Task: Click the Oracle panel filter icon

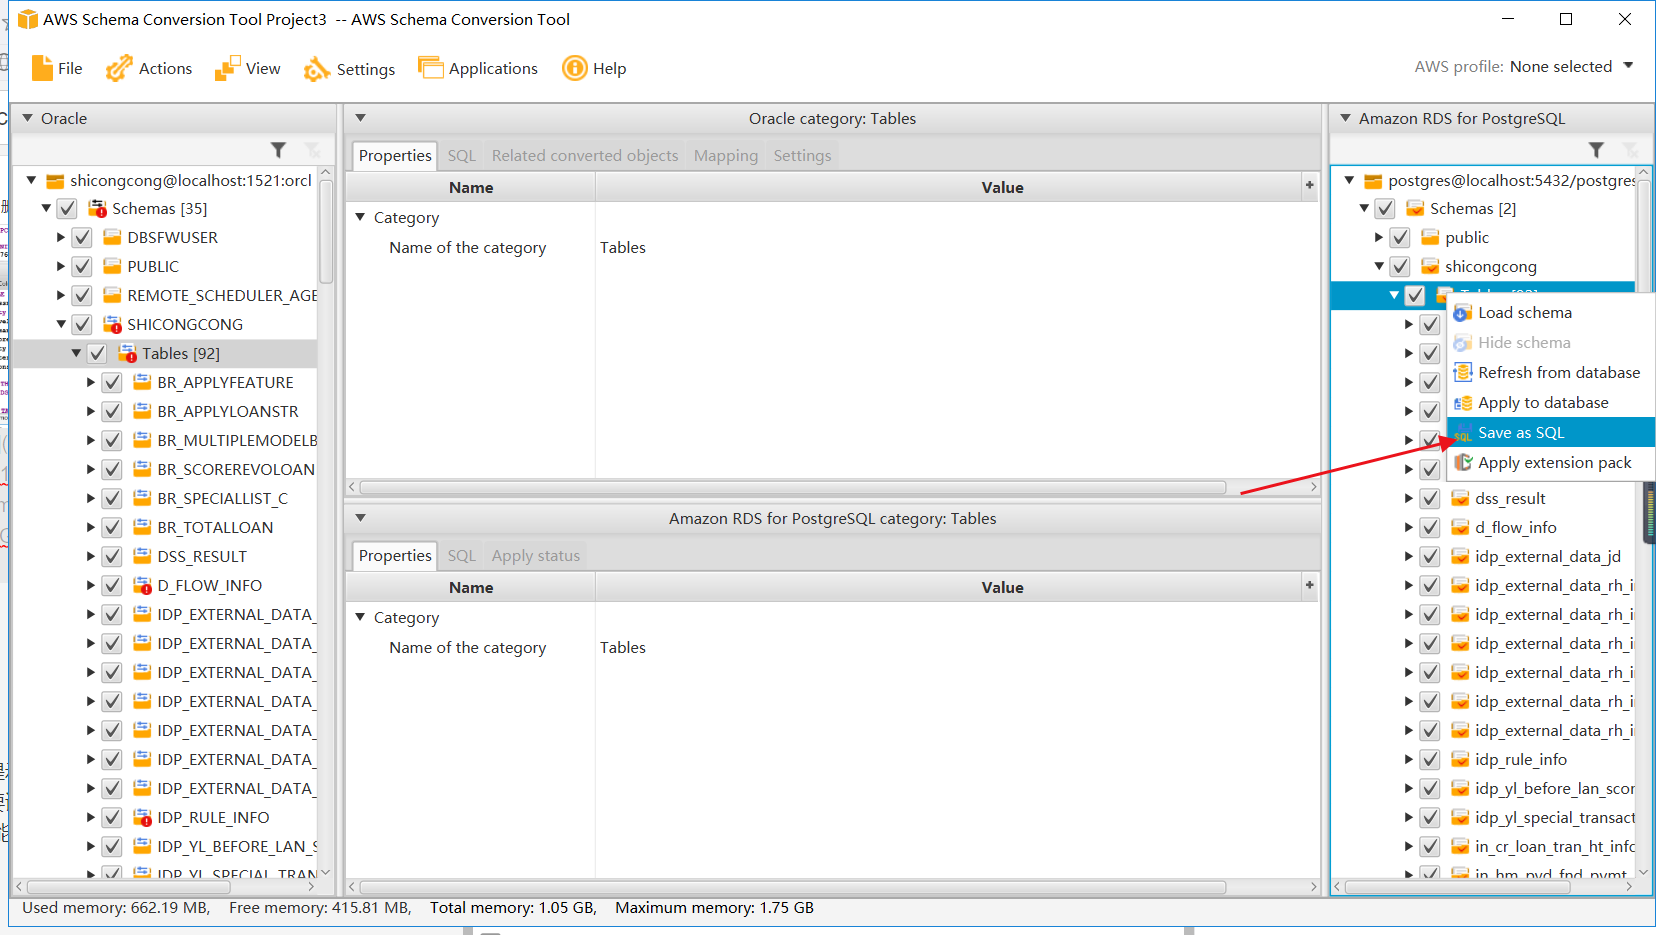Action: 279,150
